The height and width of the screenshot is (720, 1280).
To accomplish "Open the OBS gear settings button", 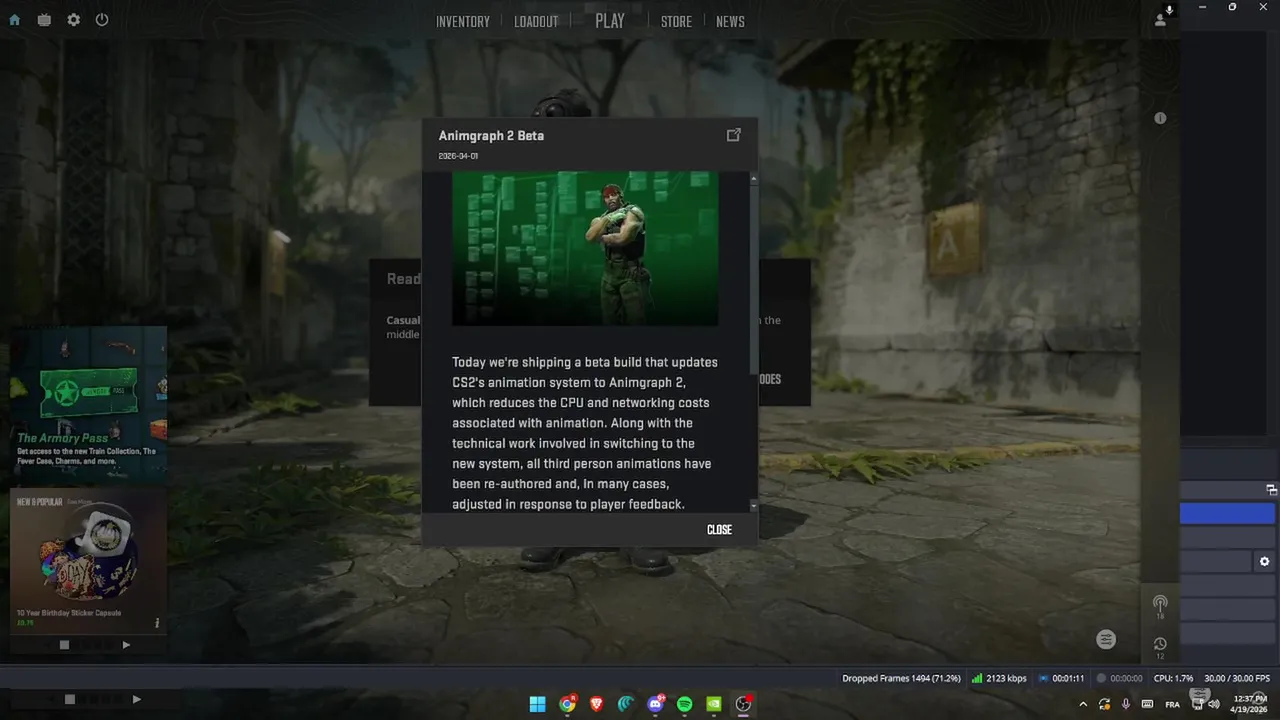I will point(1265,562).
